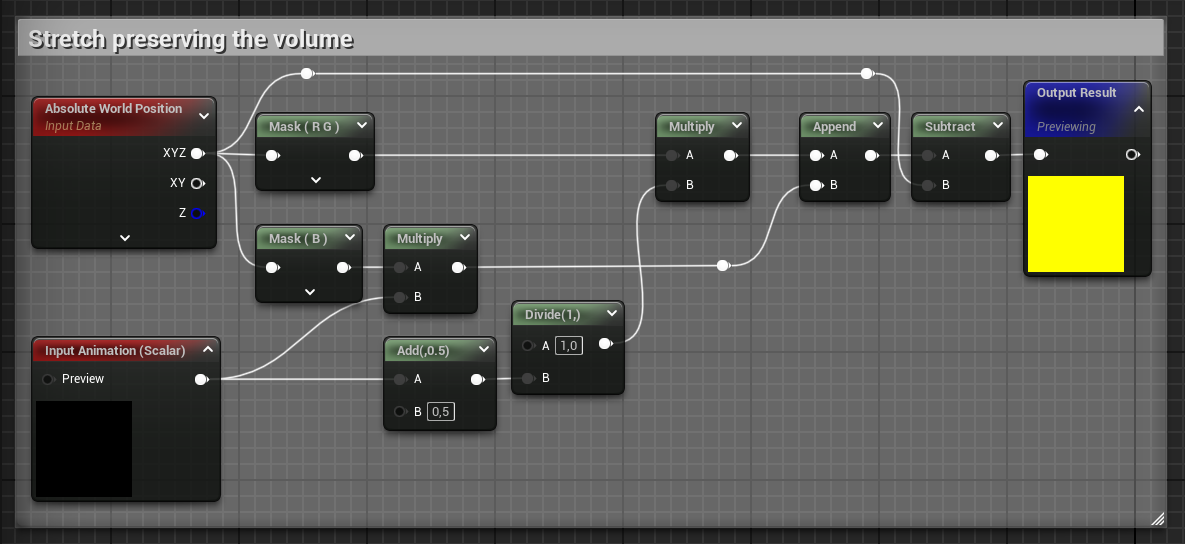
Task: Click the output pin of Divide node
Action: pos(605,344)
